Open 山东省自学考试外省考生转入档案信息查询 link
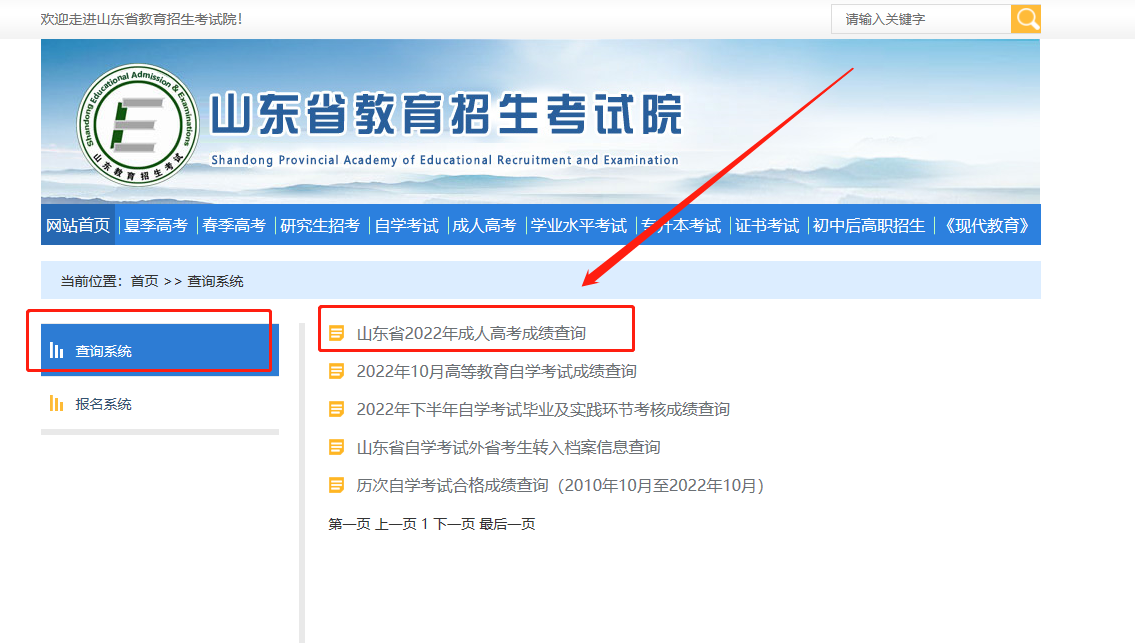 click(x=508, y=447)
